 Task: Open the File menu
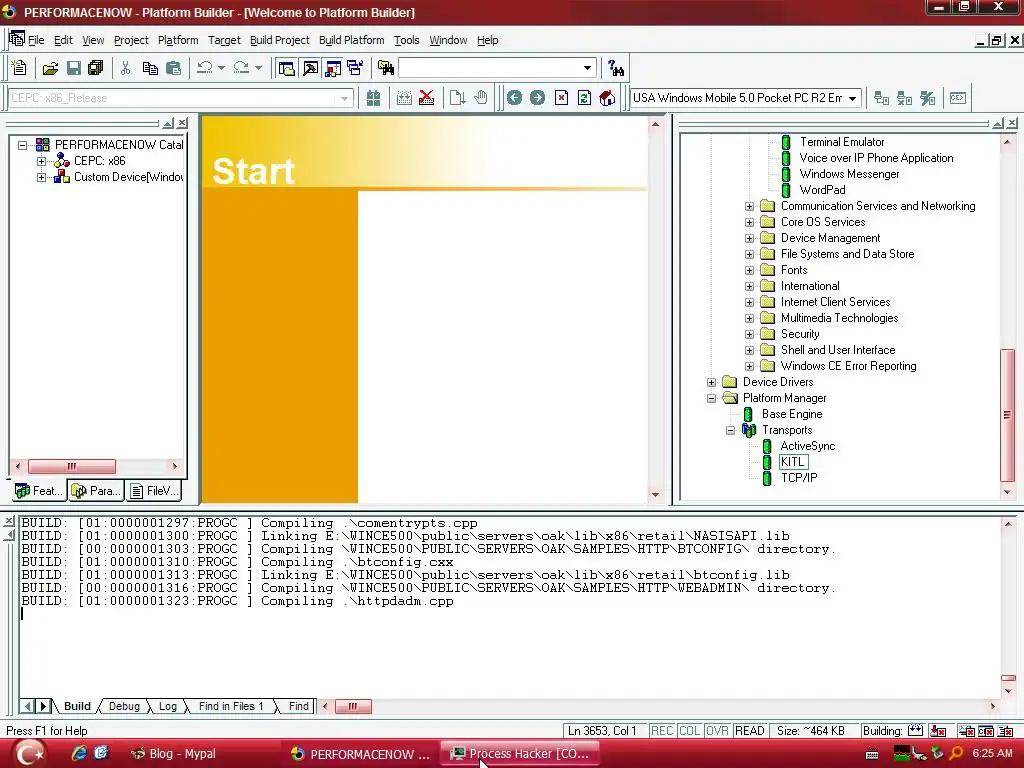[x=36, y=40]
